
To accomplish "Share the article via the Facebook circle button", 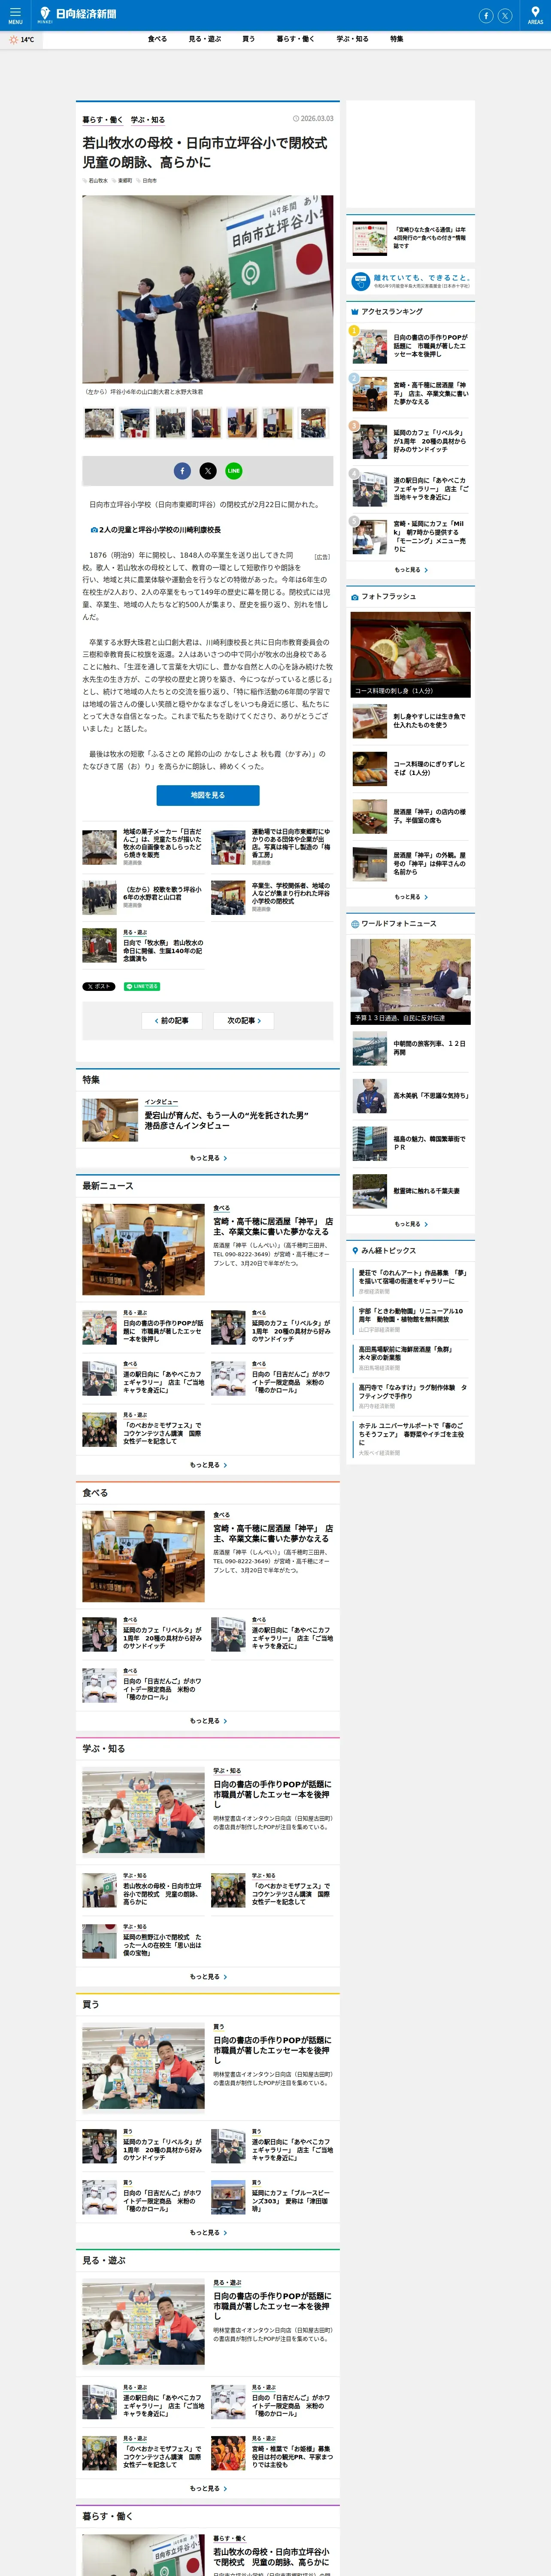I will coord(182,470).
